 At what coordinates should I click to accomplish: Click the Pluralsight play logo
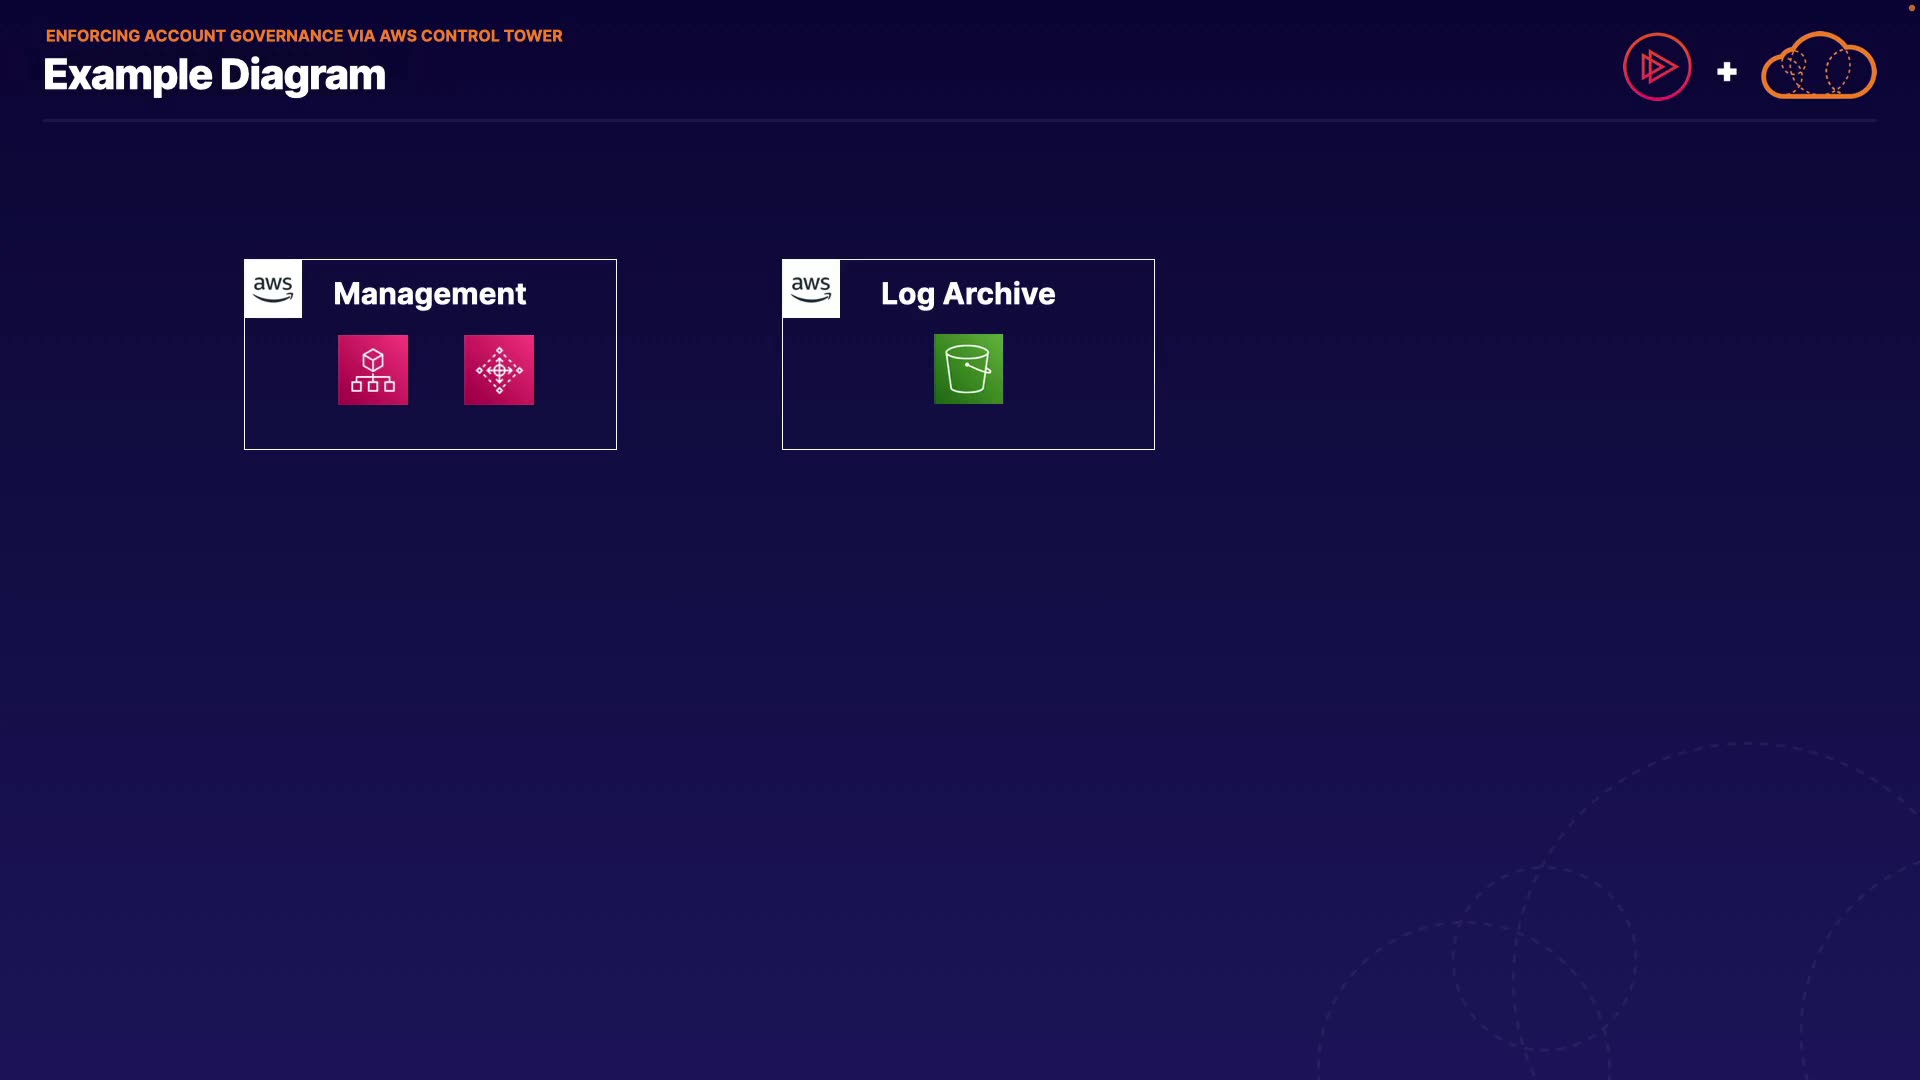[1657, 67]
